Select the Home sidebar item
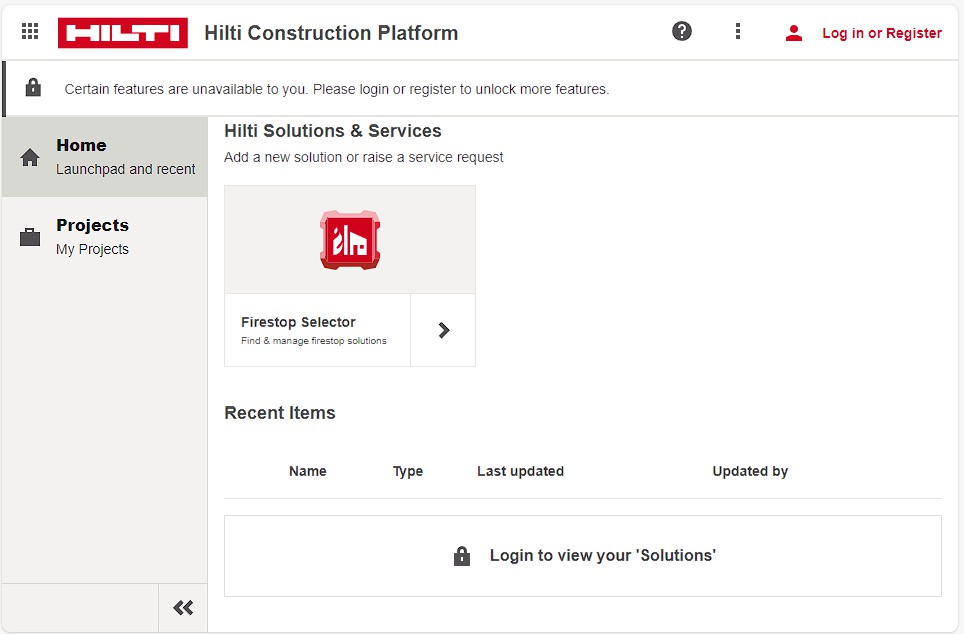 point(105,157)
